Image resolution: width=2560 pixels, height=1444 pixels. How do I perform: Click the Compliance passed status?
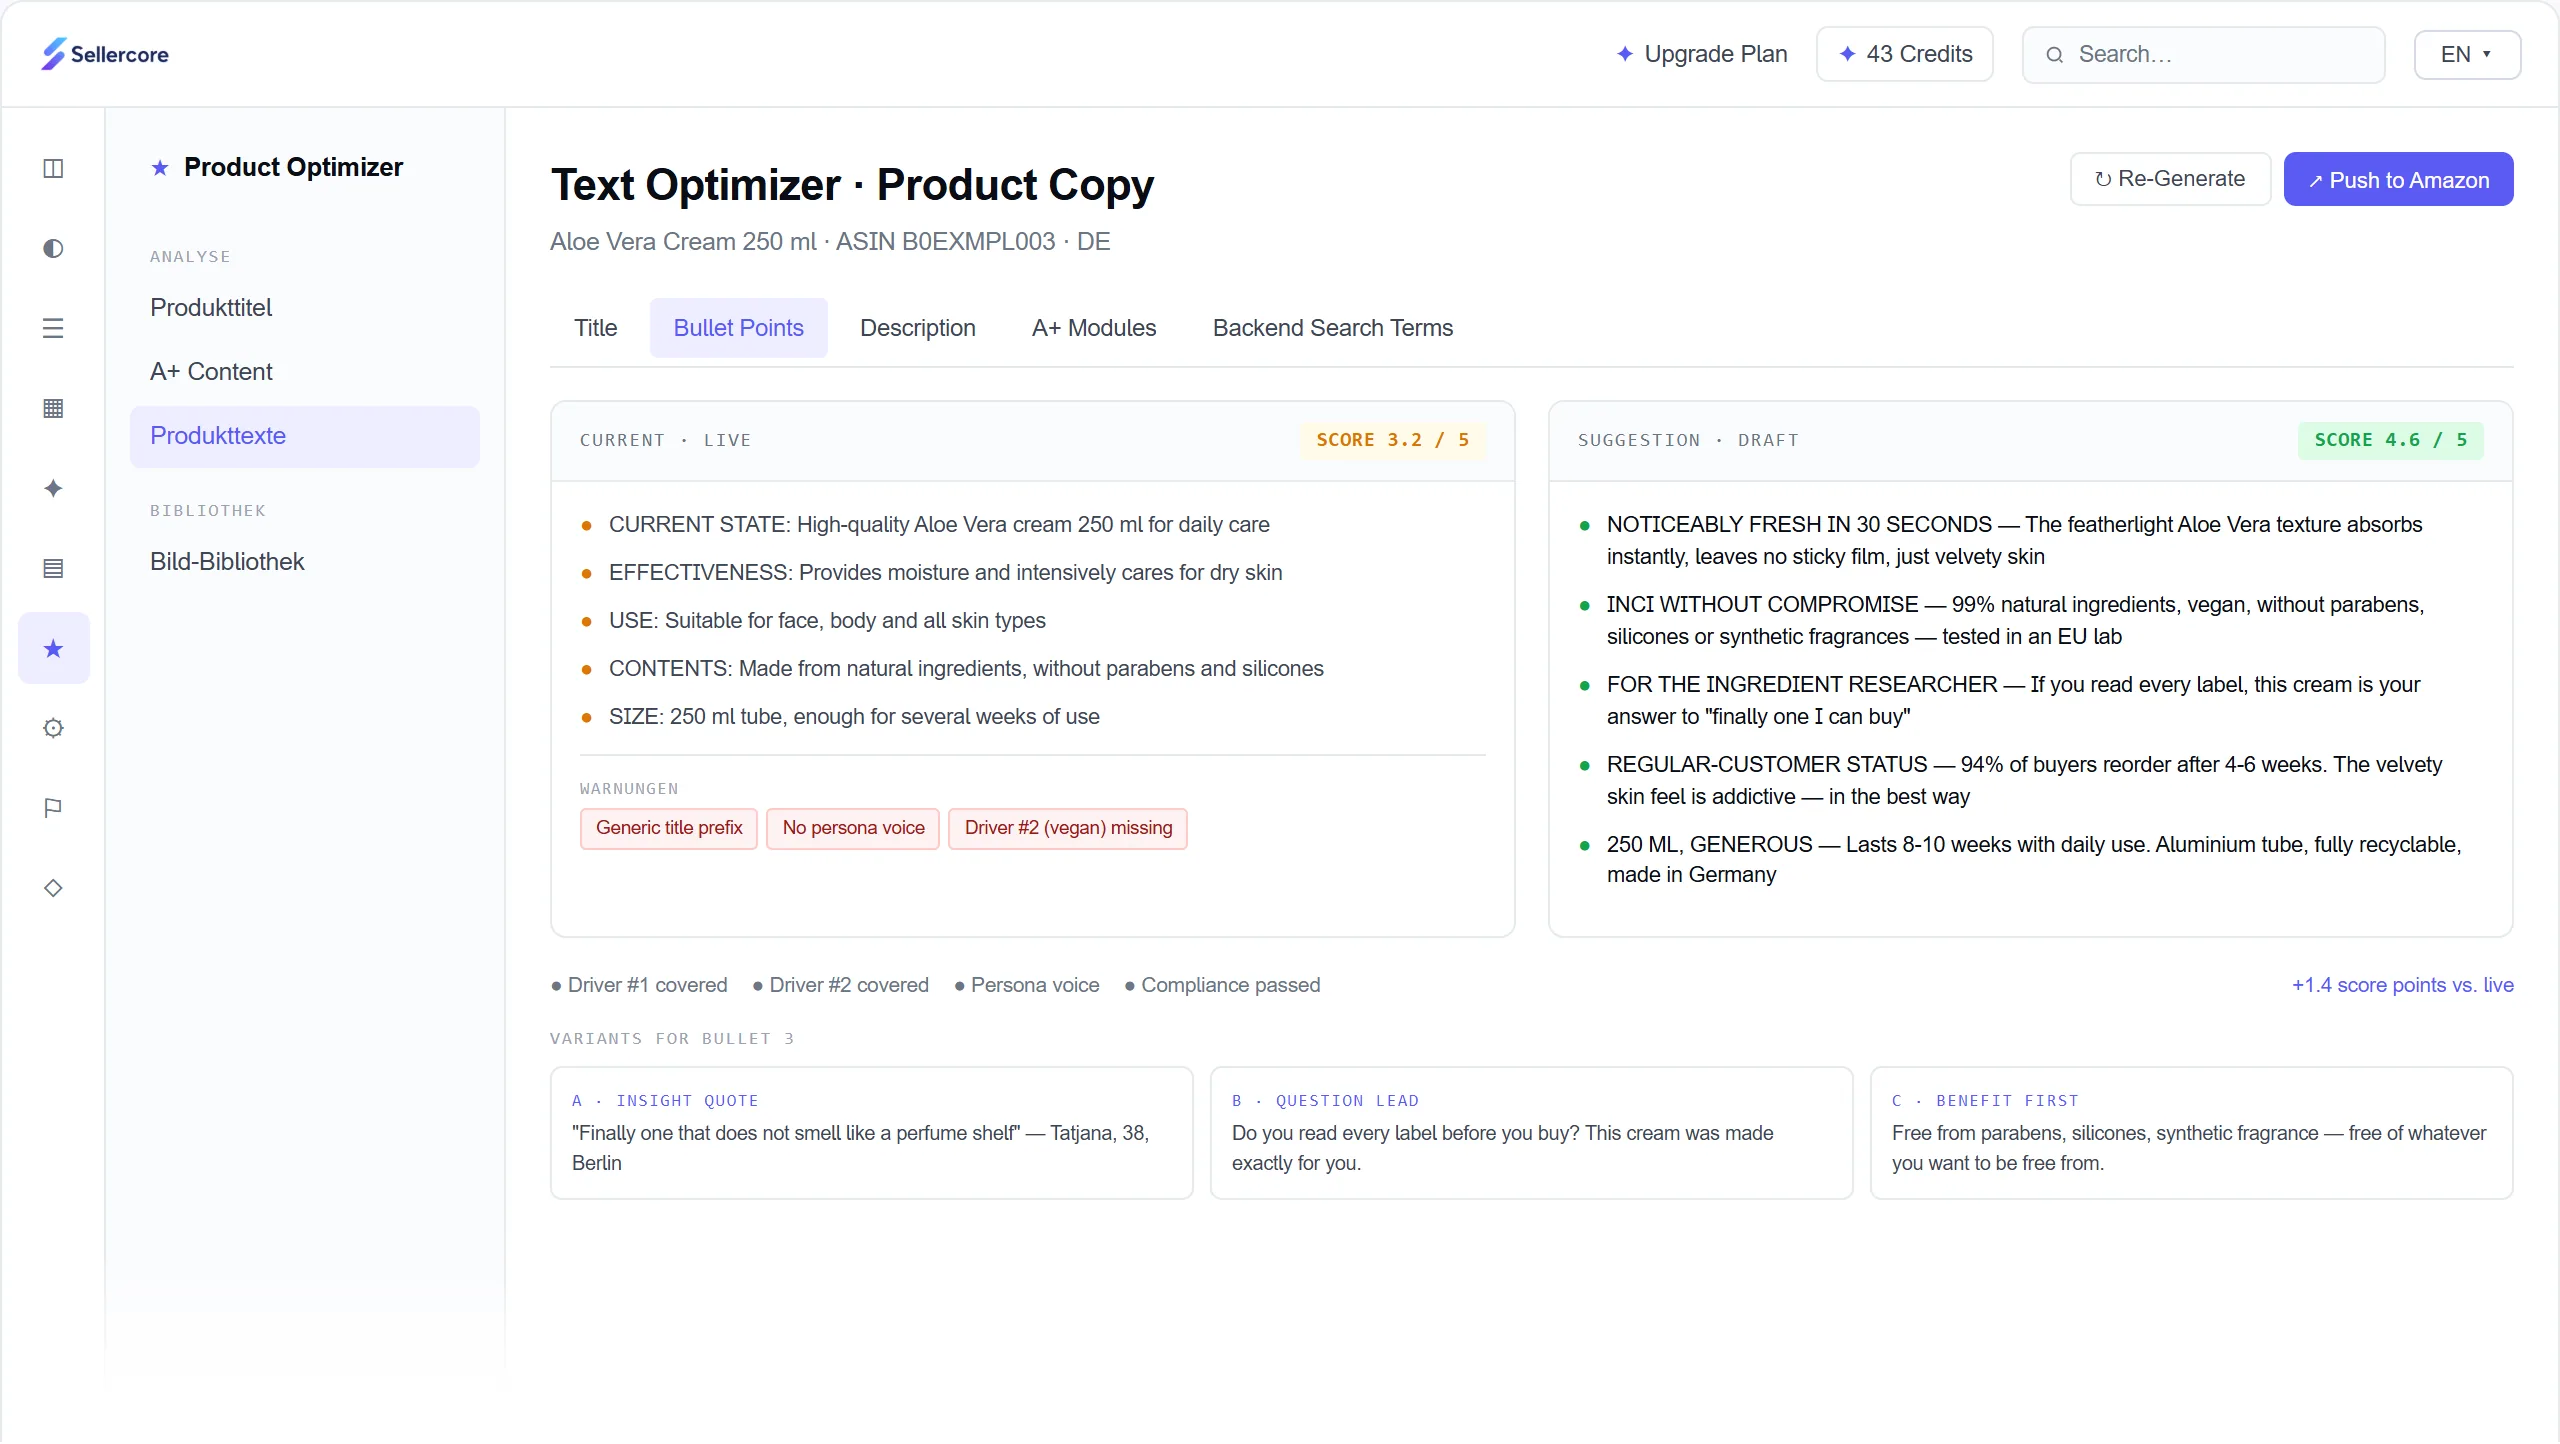point(1222,985)
